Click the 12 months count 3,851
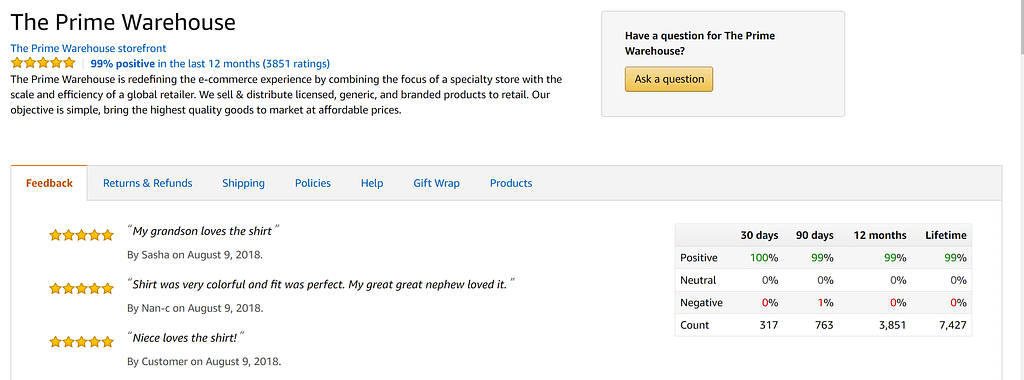The image size is (1024, 380). pos(892,325)
